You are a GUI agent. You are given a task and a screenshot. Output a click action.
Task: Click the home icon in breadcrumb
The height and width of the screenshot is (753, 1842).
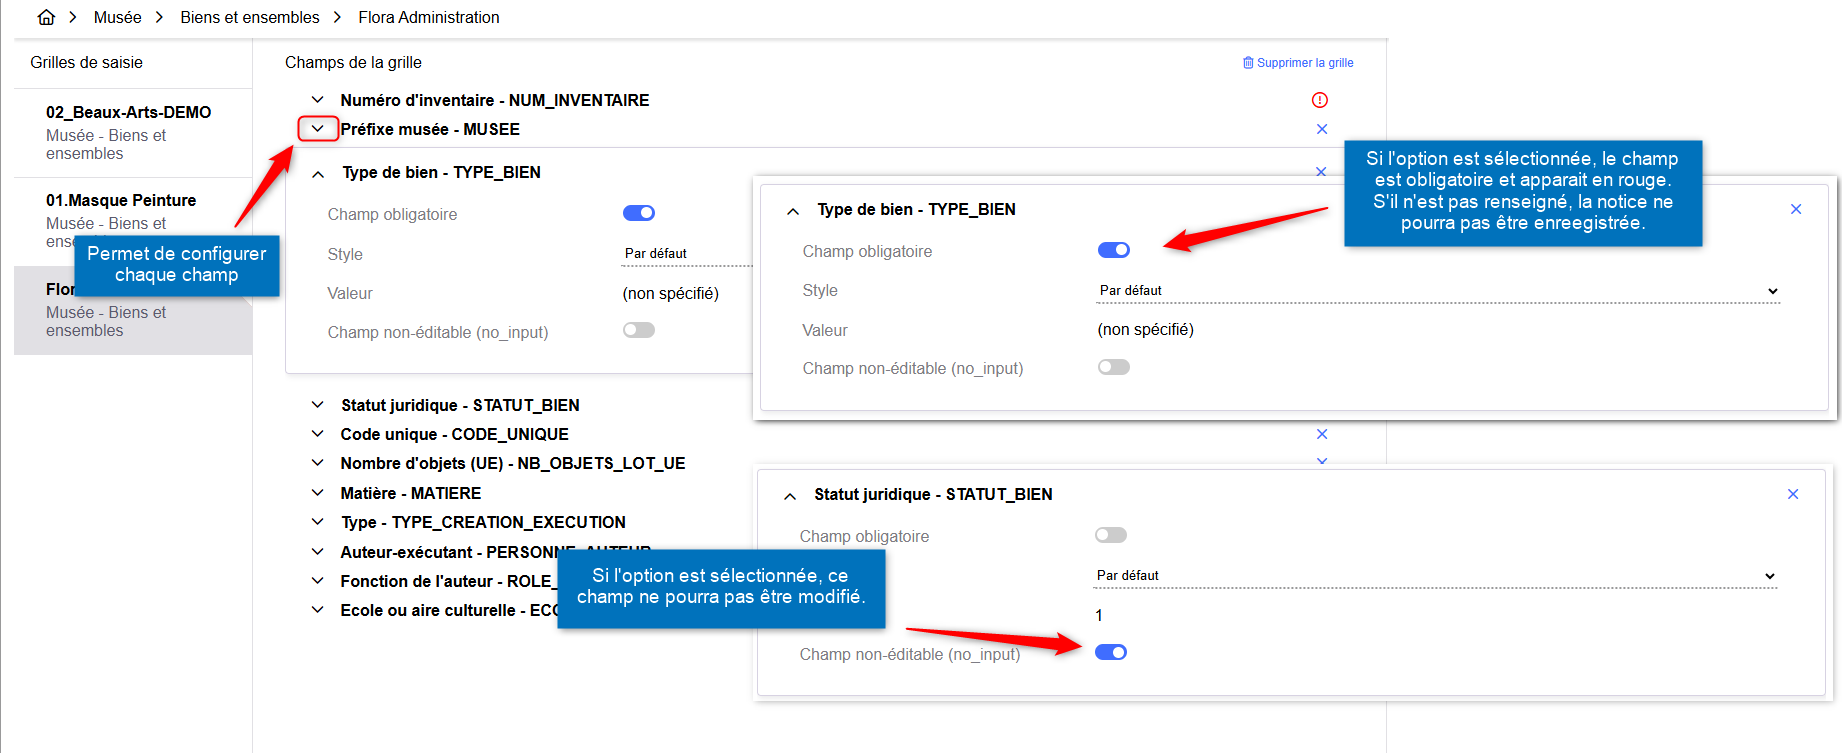(46, 17)
